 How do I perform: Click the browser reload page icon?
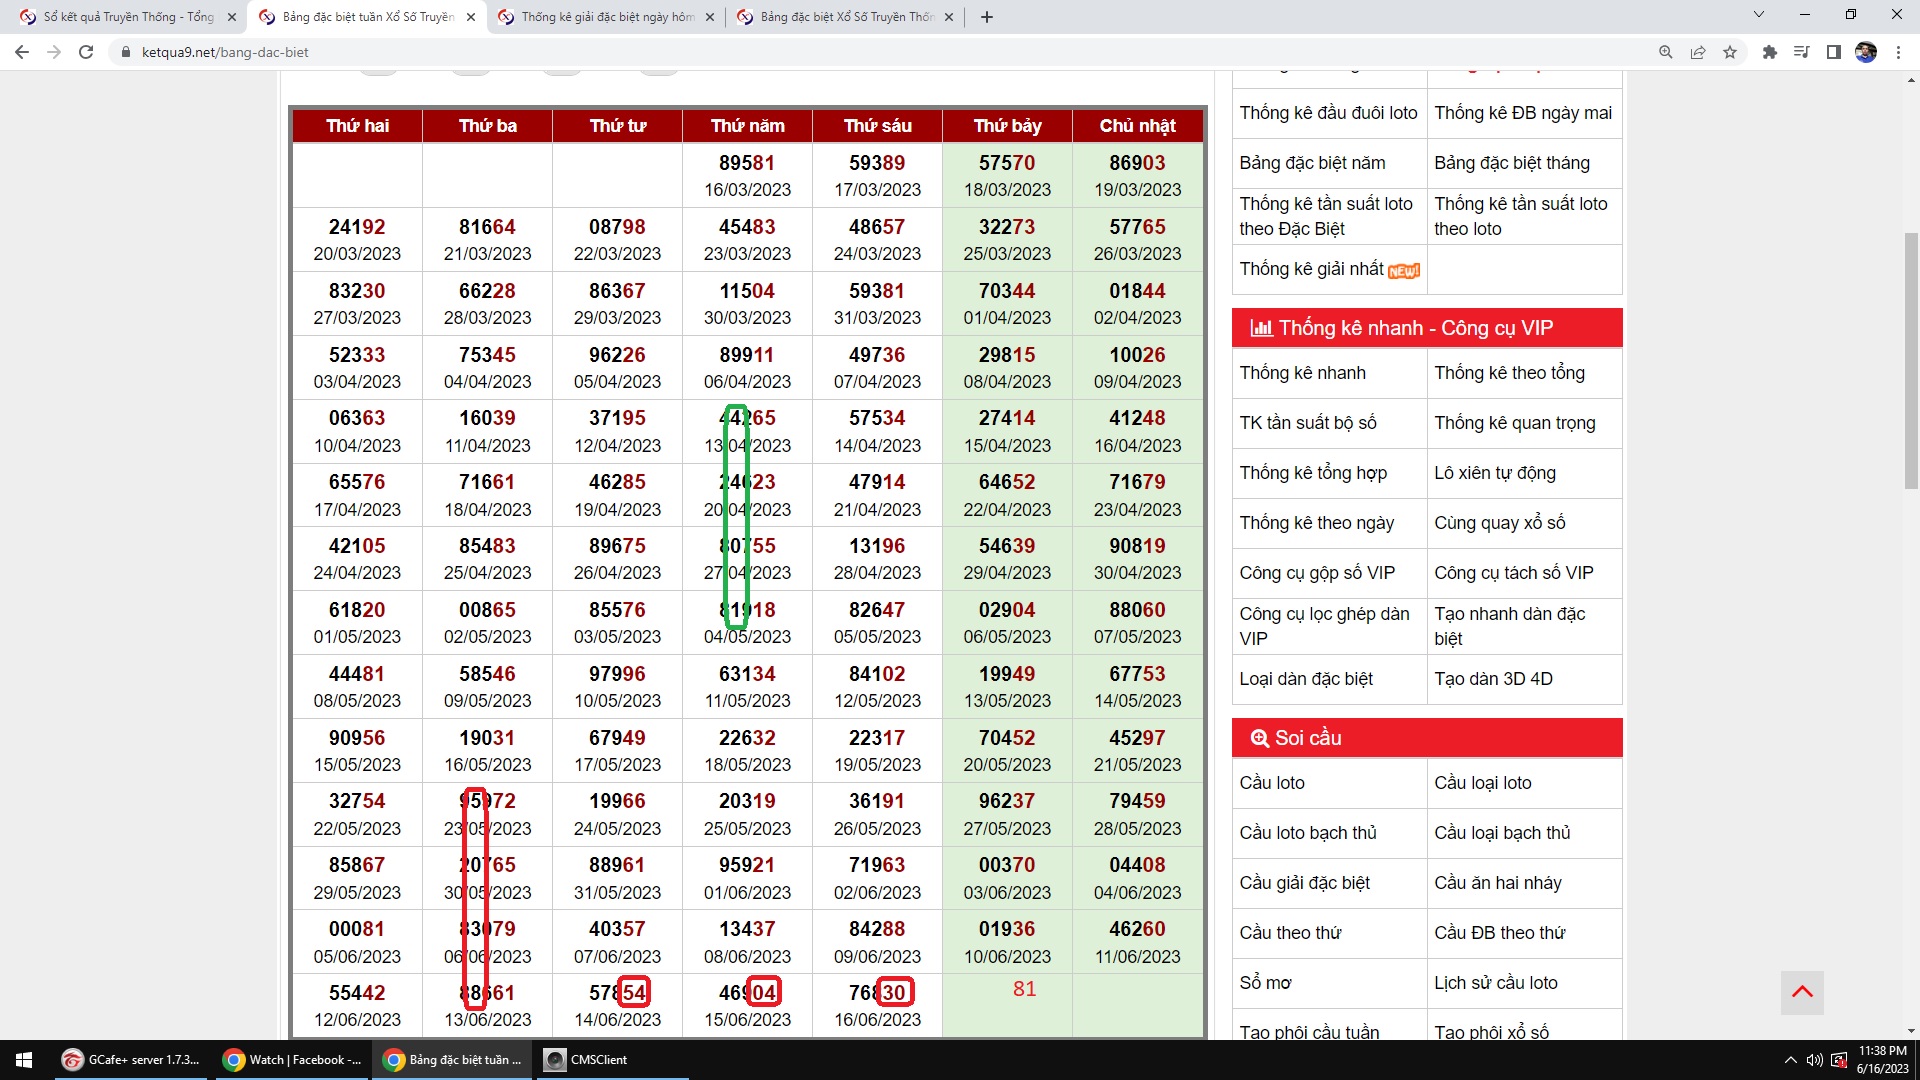(86, 52)
